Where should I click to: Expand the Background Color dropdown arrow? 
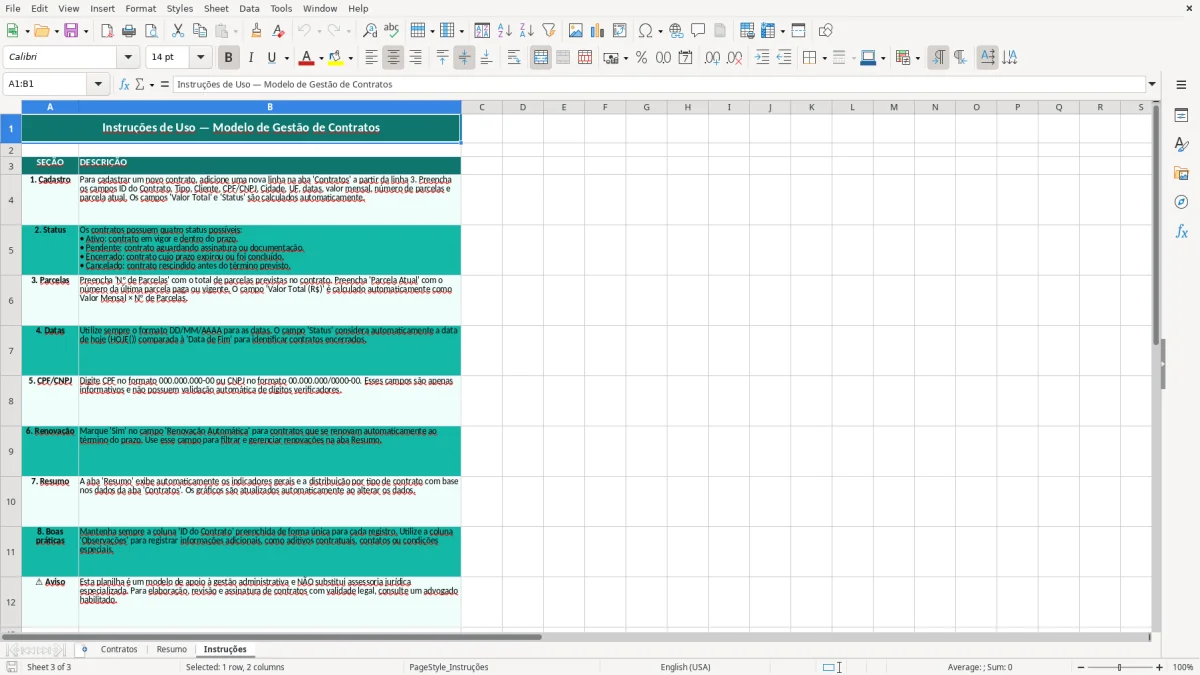pyautogui.click(x=350, y=58)
